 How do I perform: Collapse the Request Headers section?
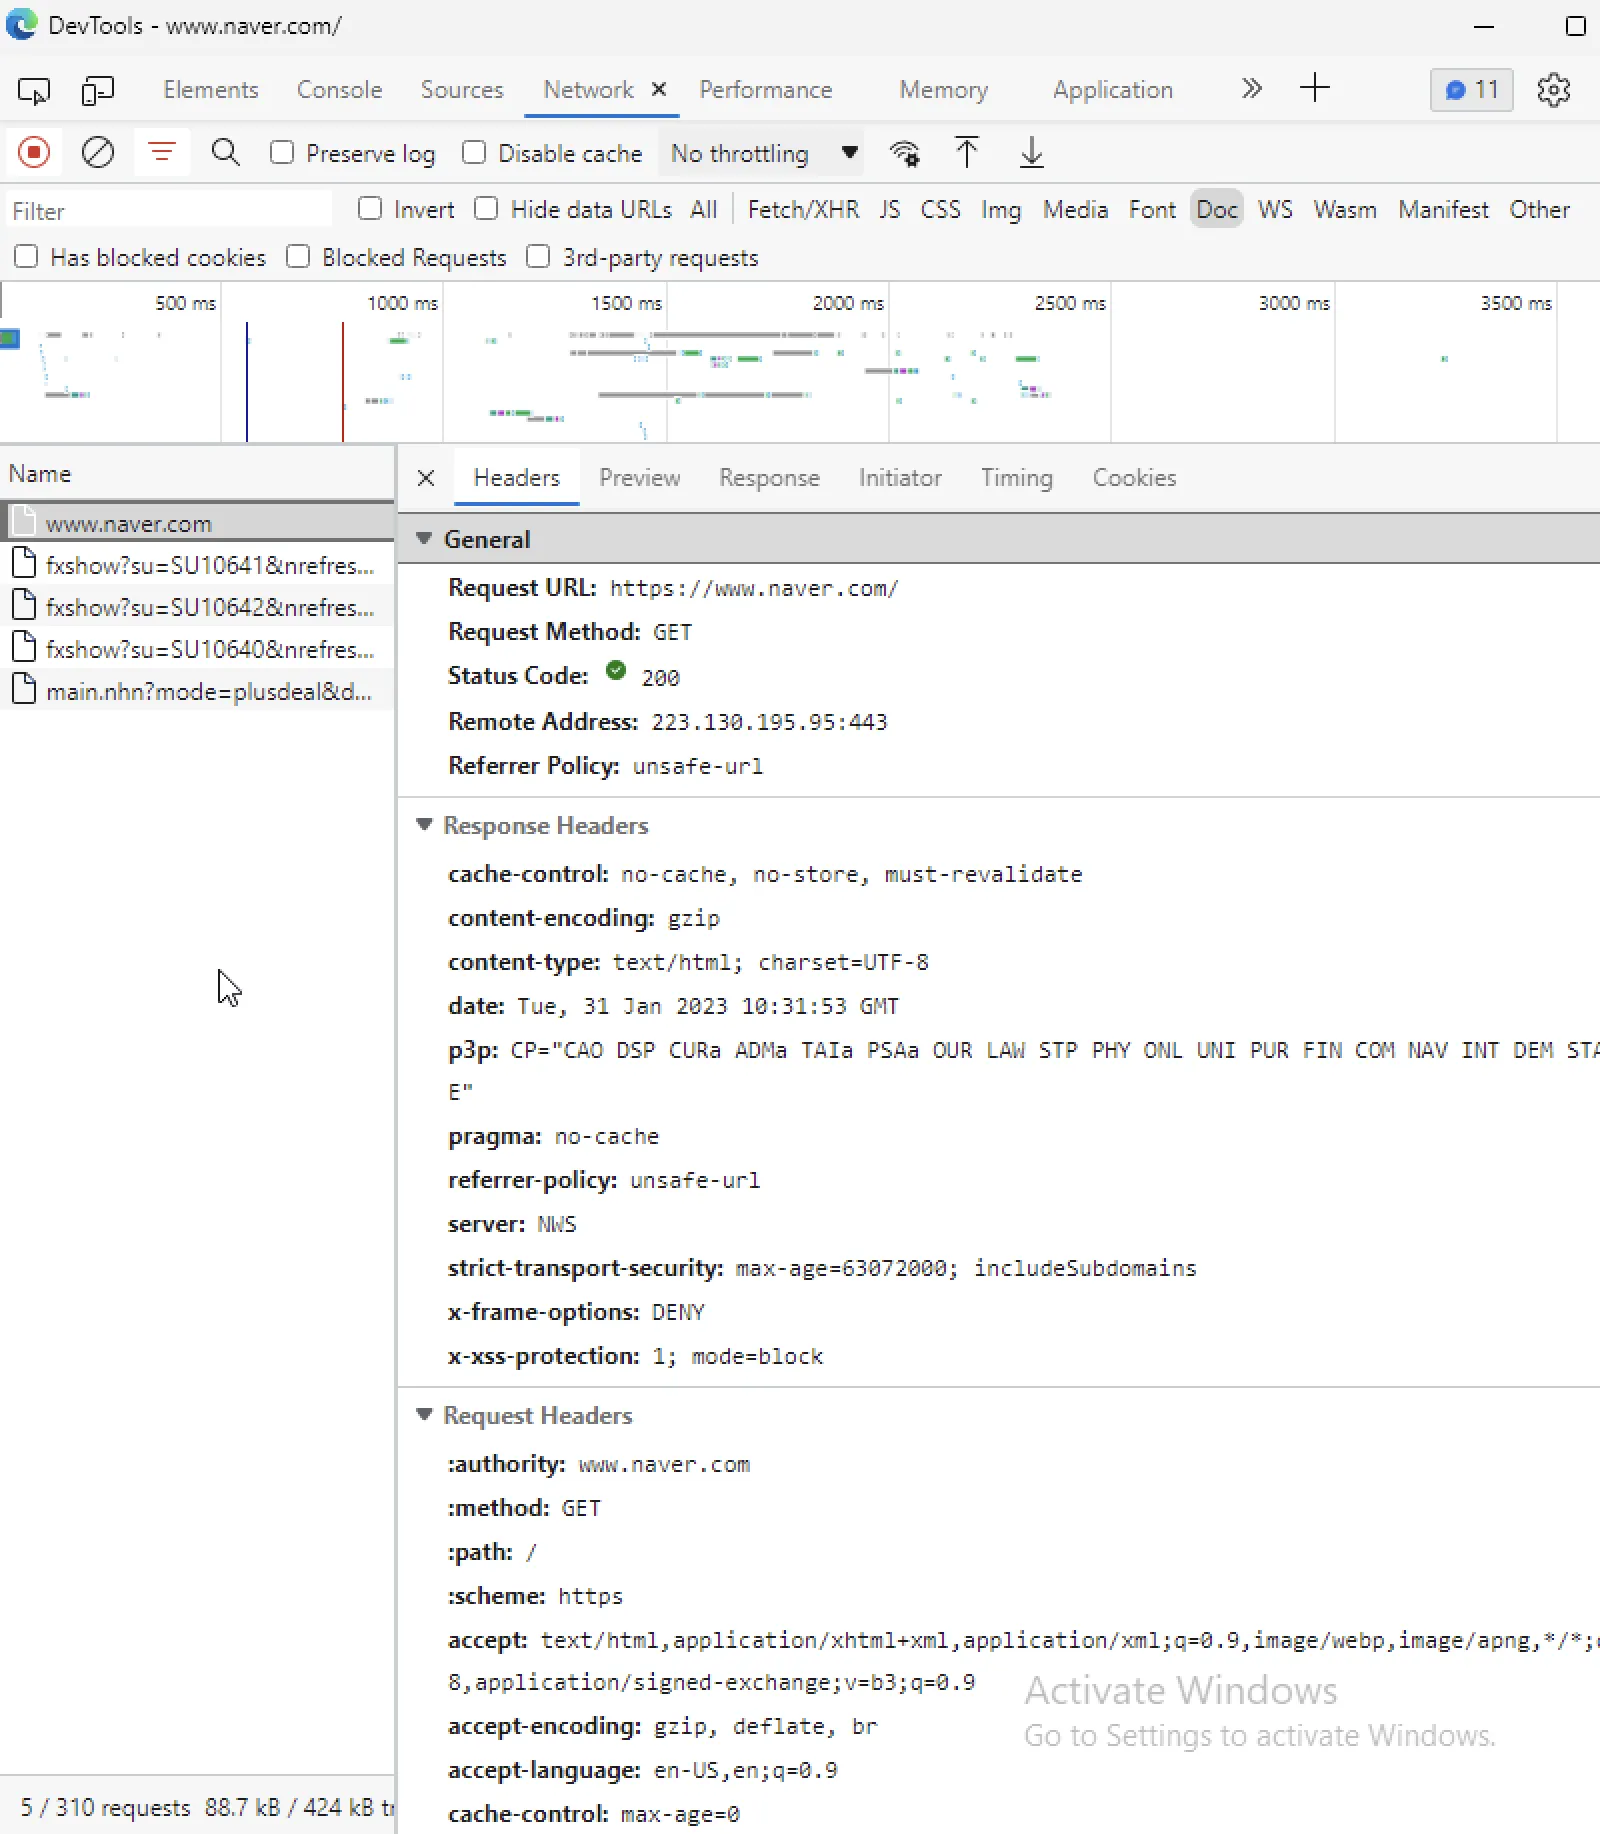(424, 1415)
